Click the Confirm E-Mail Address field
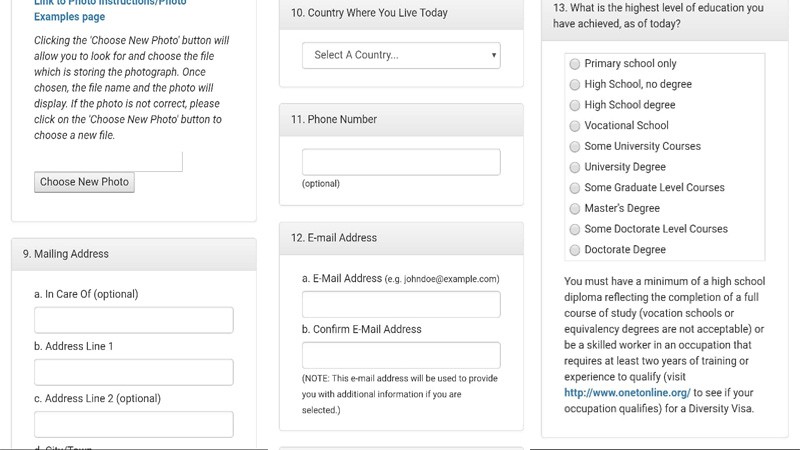 (401, 355)
